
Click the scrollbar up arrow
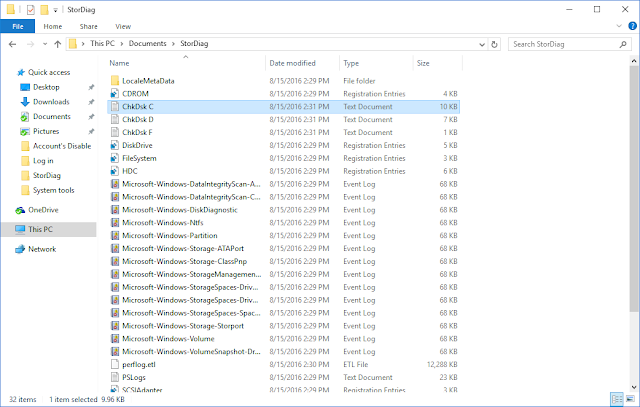click(633, 61)
